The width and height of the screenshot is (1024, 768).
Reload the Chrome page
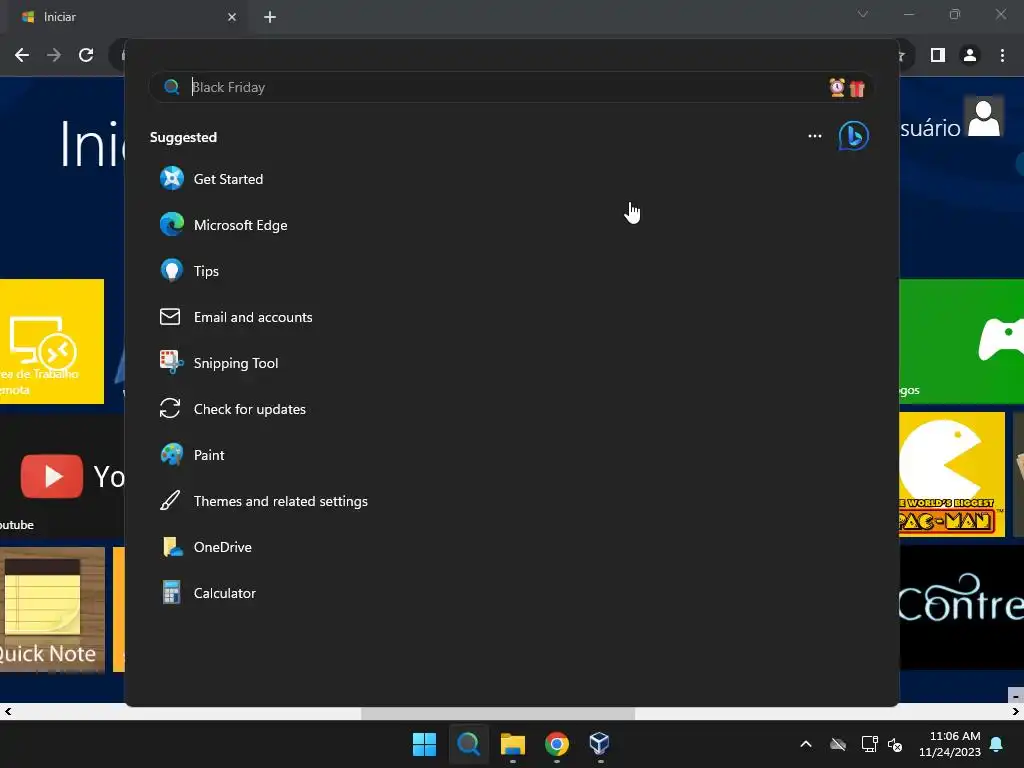point(86,55)
